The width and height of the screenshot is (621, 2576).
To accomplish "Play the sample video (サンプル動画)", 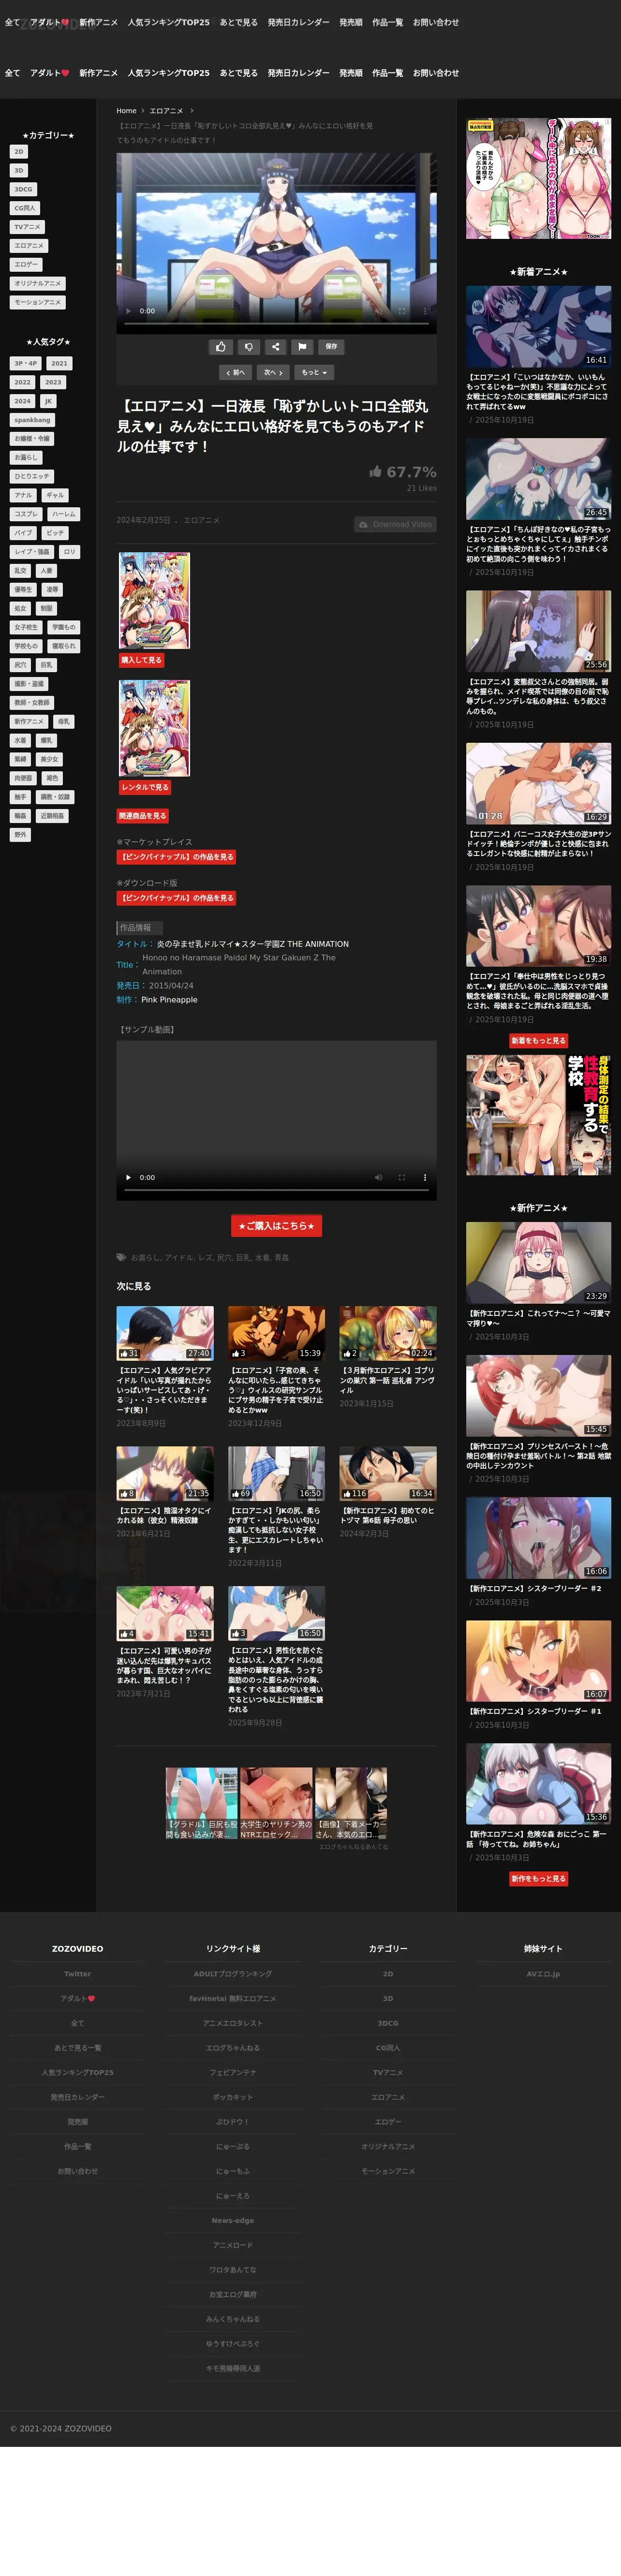I will 128,1177.
